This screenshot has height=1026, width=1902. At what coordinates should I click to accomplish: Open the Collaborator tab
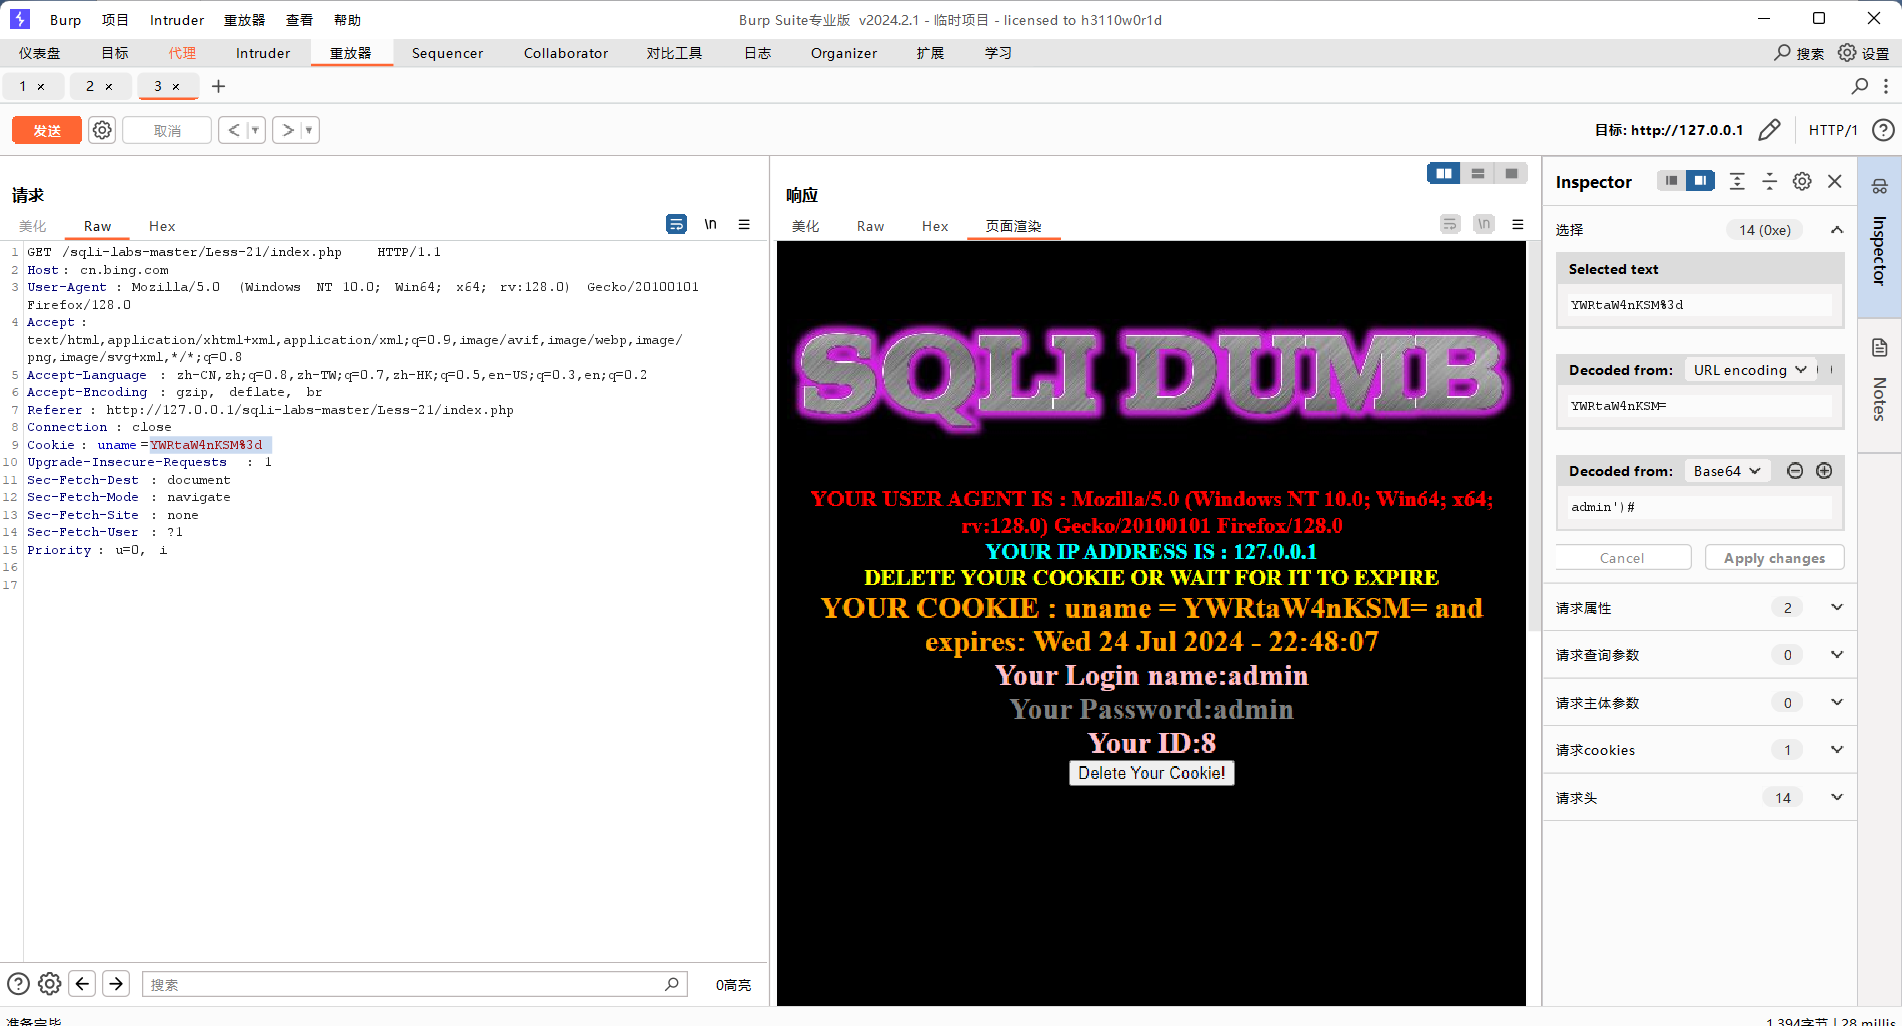tap(566, 53)
